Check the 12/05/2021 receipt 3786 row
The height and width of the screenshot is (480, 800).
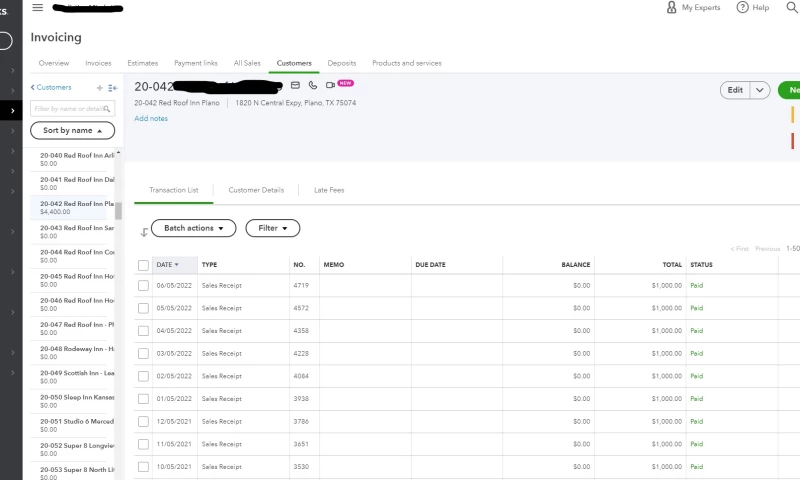[x=143, y=421]
